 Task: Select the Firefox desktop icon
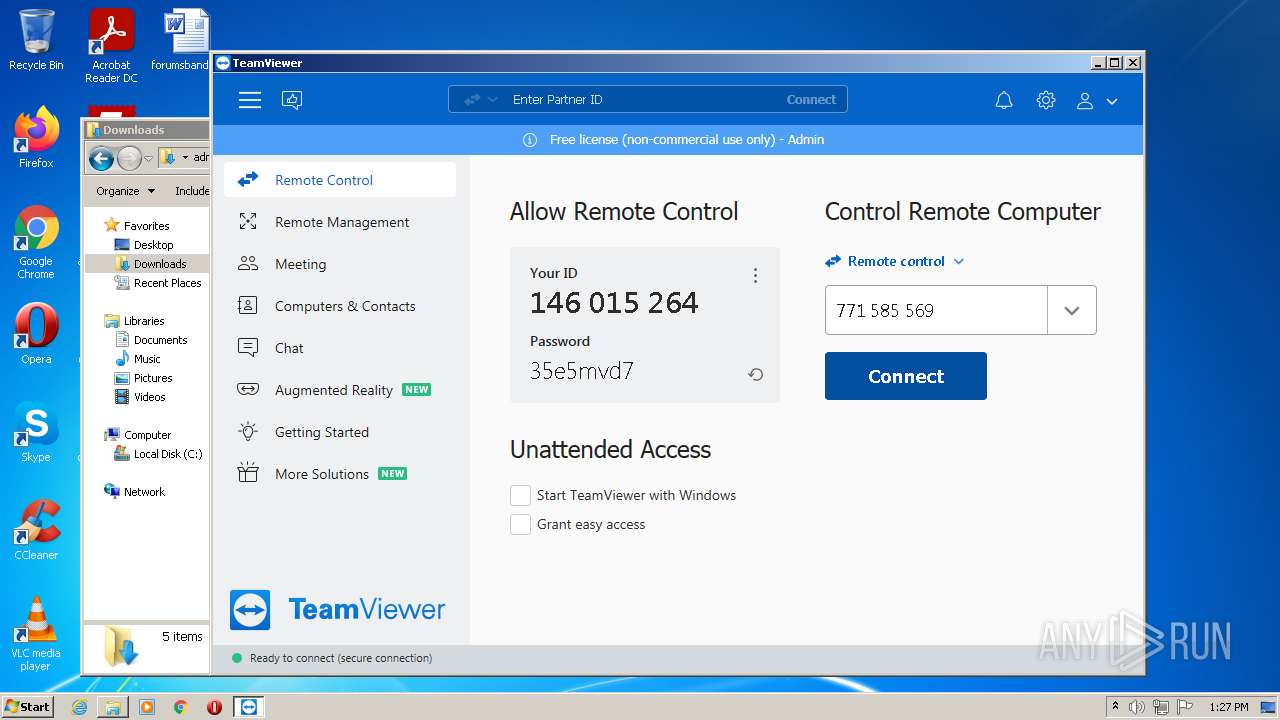36,138
